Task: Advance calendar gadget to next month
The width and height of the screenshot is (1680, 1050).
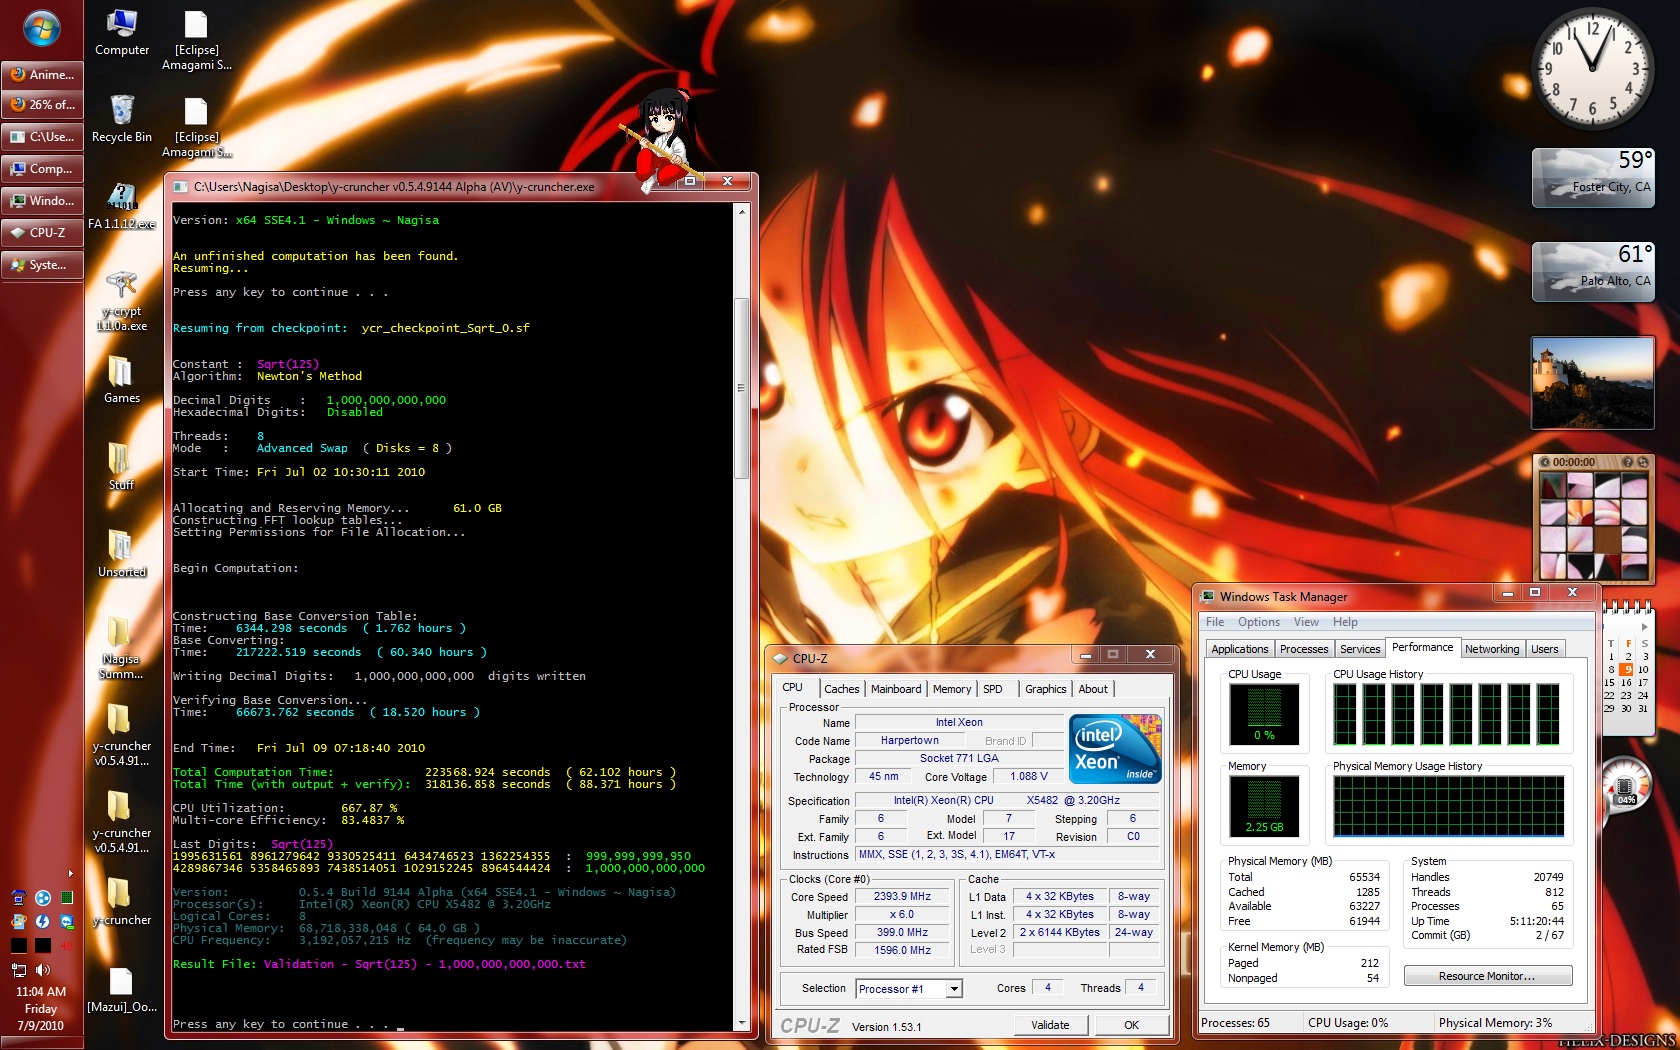Action: pos(1644,627)
